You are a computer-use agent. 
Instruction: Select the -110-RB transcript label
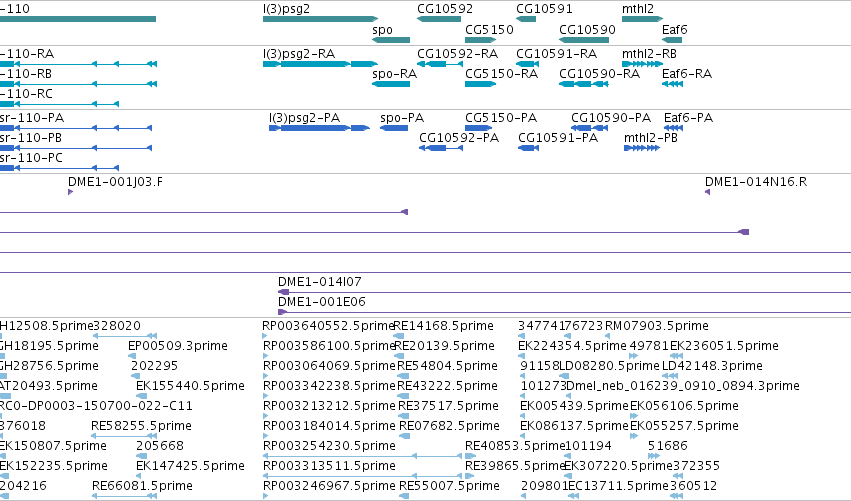[26, 74]
